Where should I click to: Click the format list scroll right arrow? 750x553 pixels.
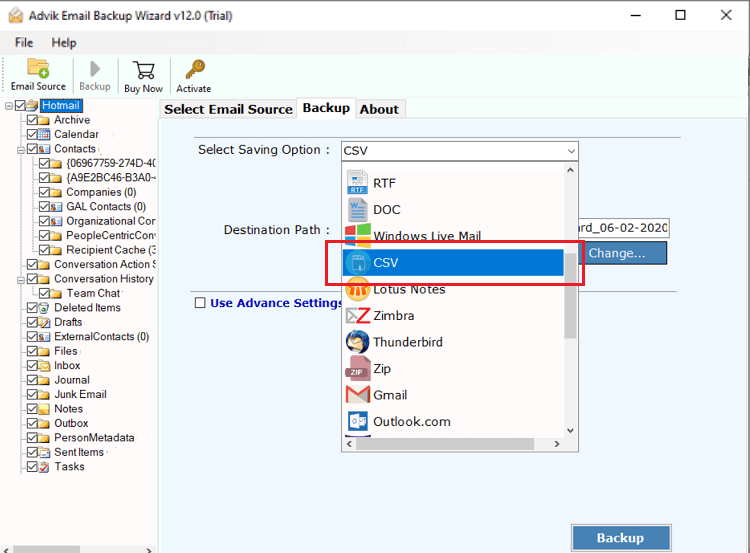tap(557, 444)
